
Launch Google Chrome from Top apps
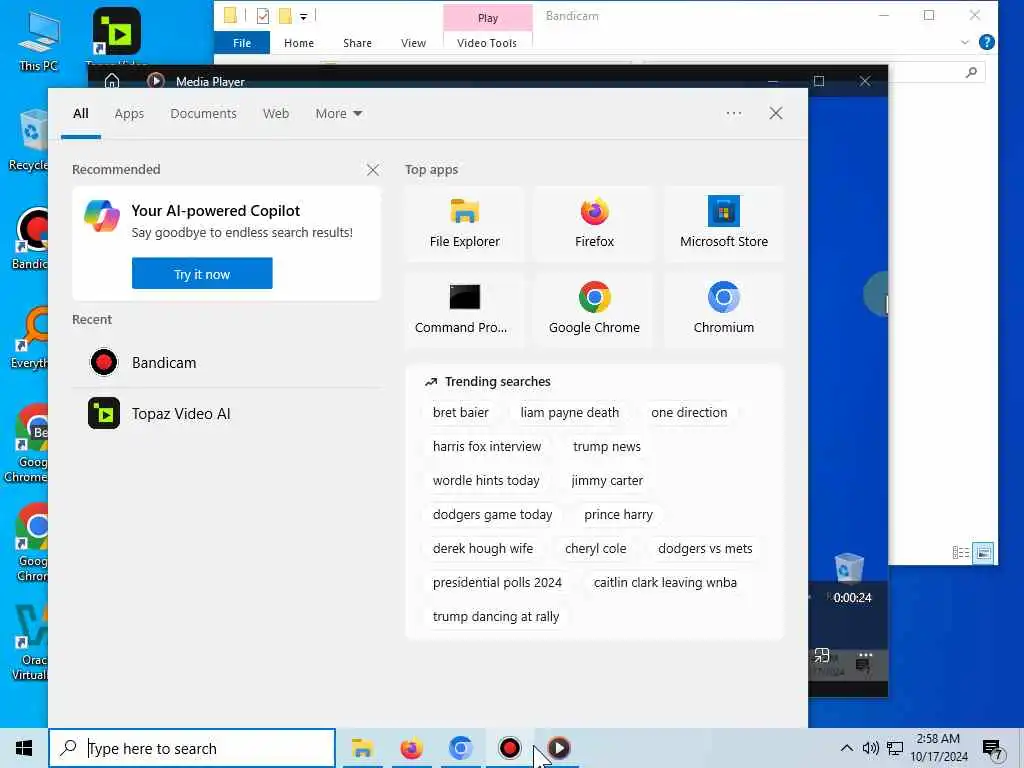(594, 310)
